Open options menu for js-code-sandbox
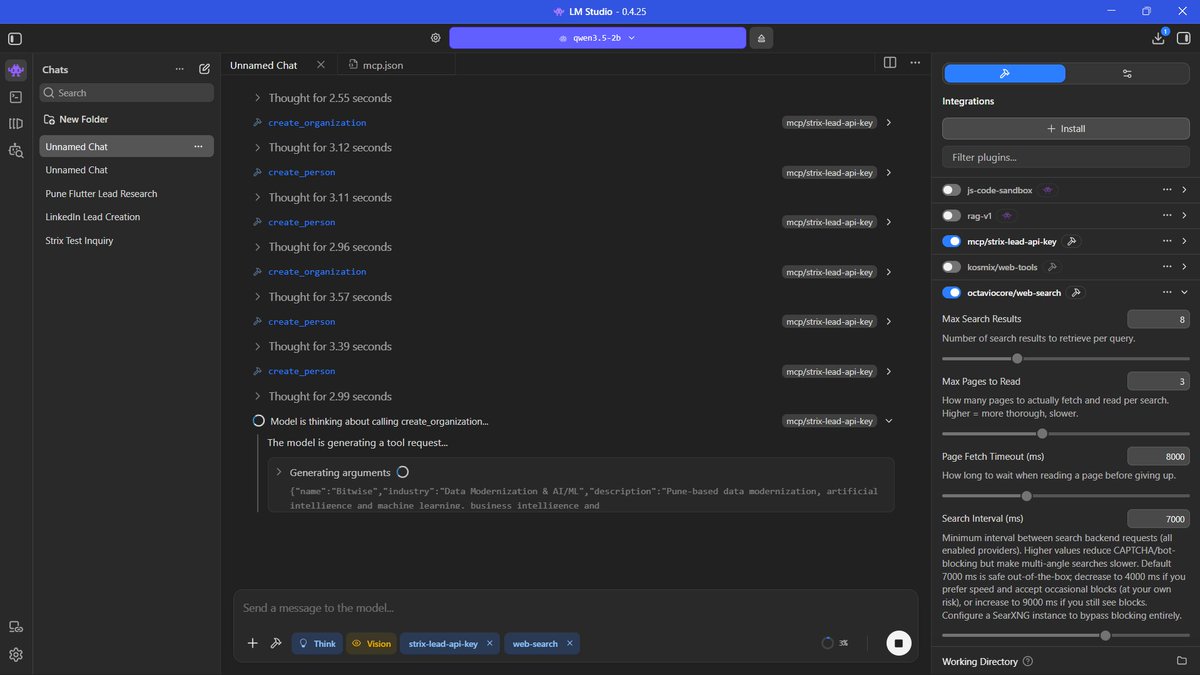The height and width of the screenshot is (675, 1200). pyautogui.click(x=1167, y=189)
